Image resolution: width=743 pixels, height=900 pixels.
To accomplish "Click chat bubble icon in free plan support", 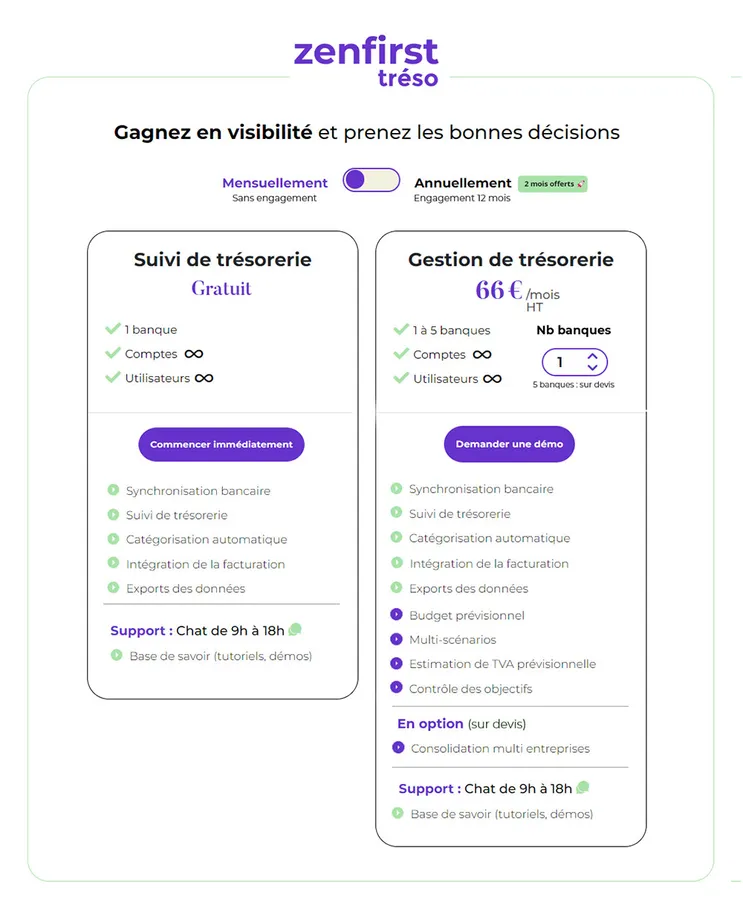I will coord(295,630).
